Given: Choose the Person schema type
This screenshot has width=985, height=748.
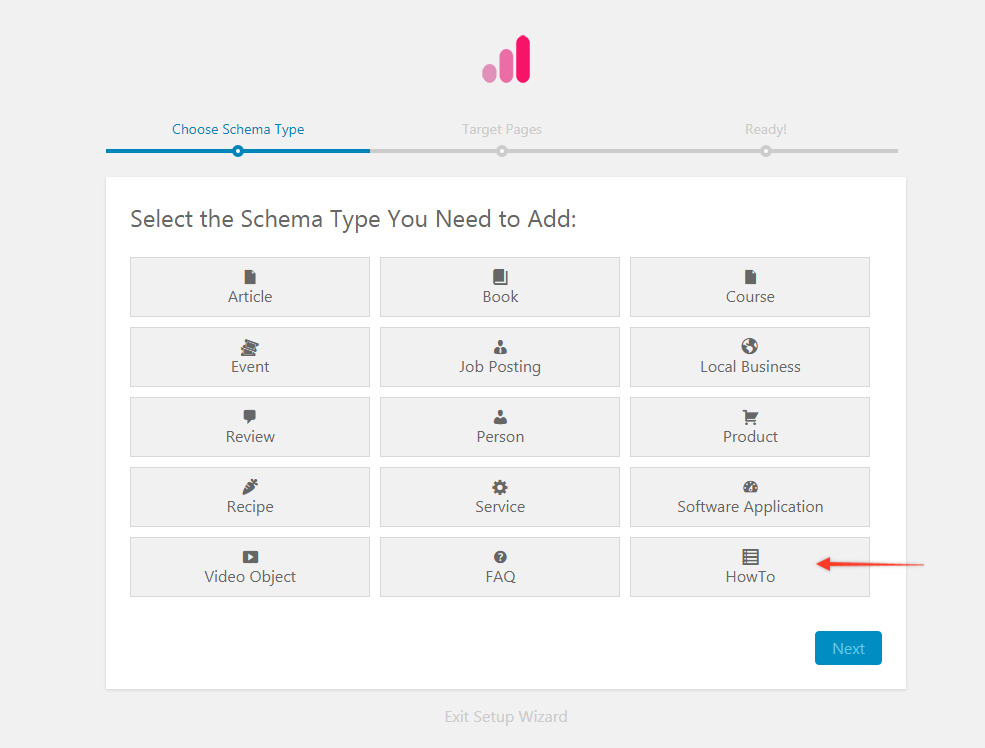Looking at the screenshot, I should click(x=500, y=428).
